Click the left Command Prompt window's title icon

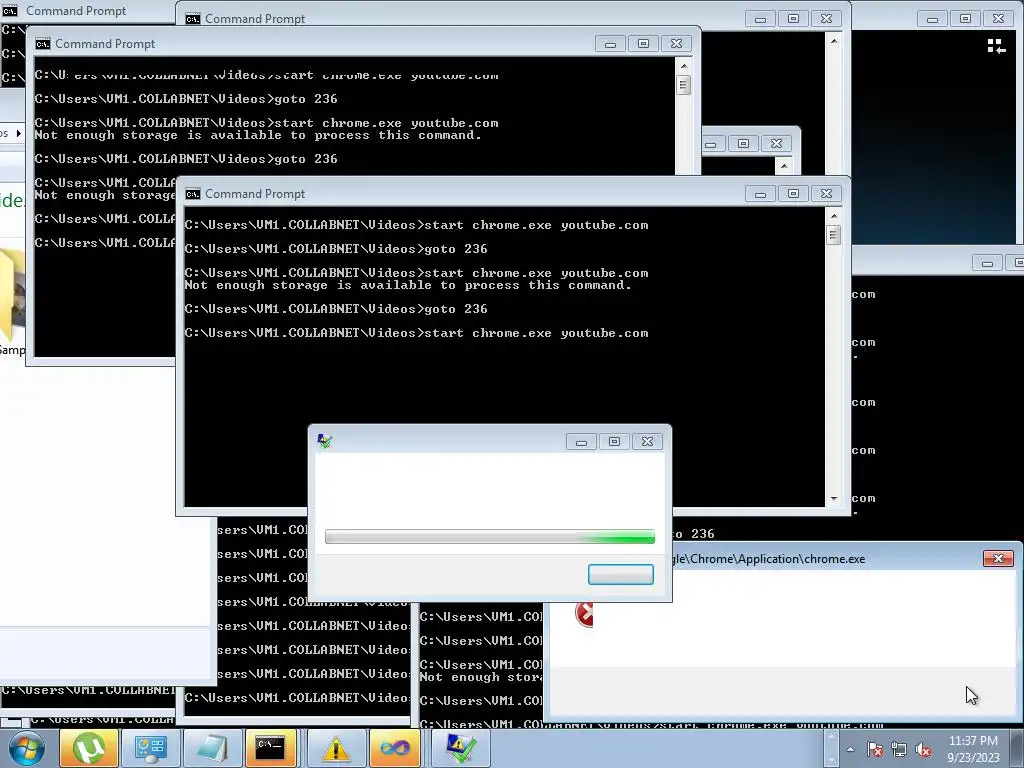(x=42, y=44)
